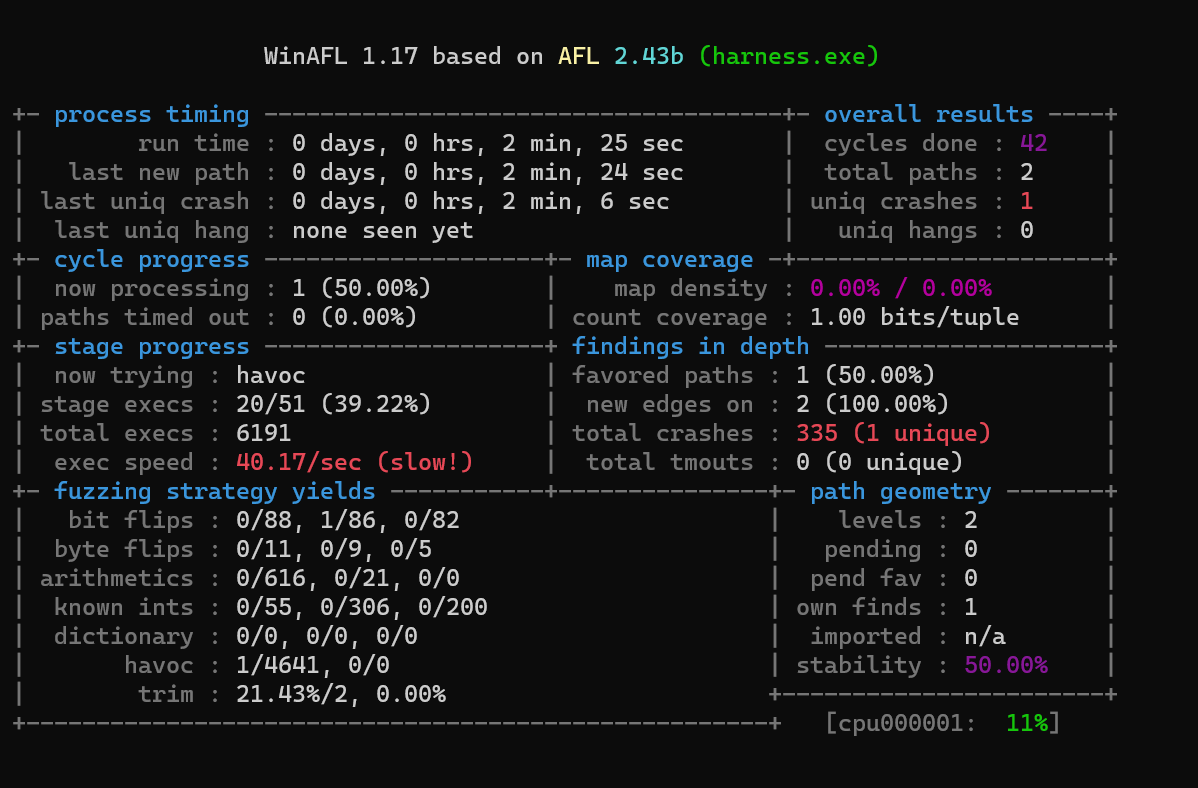Click the map coverage section header

click(669, 260)
